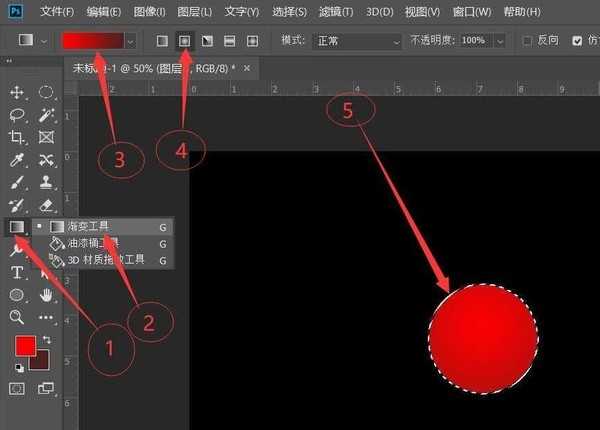Click inside the red circle selection

pyautogui.click(x=483, y=339)
